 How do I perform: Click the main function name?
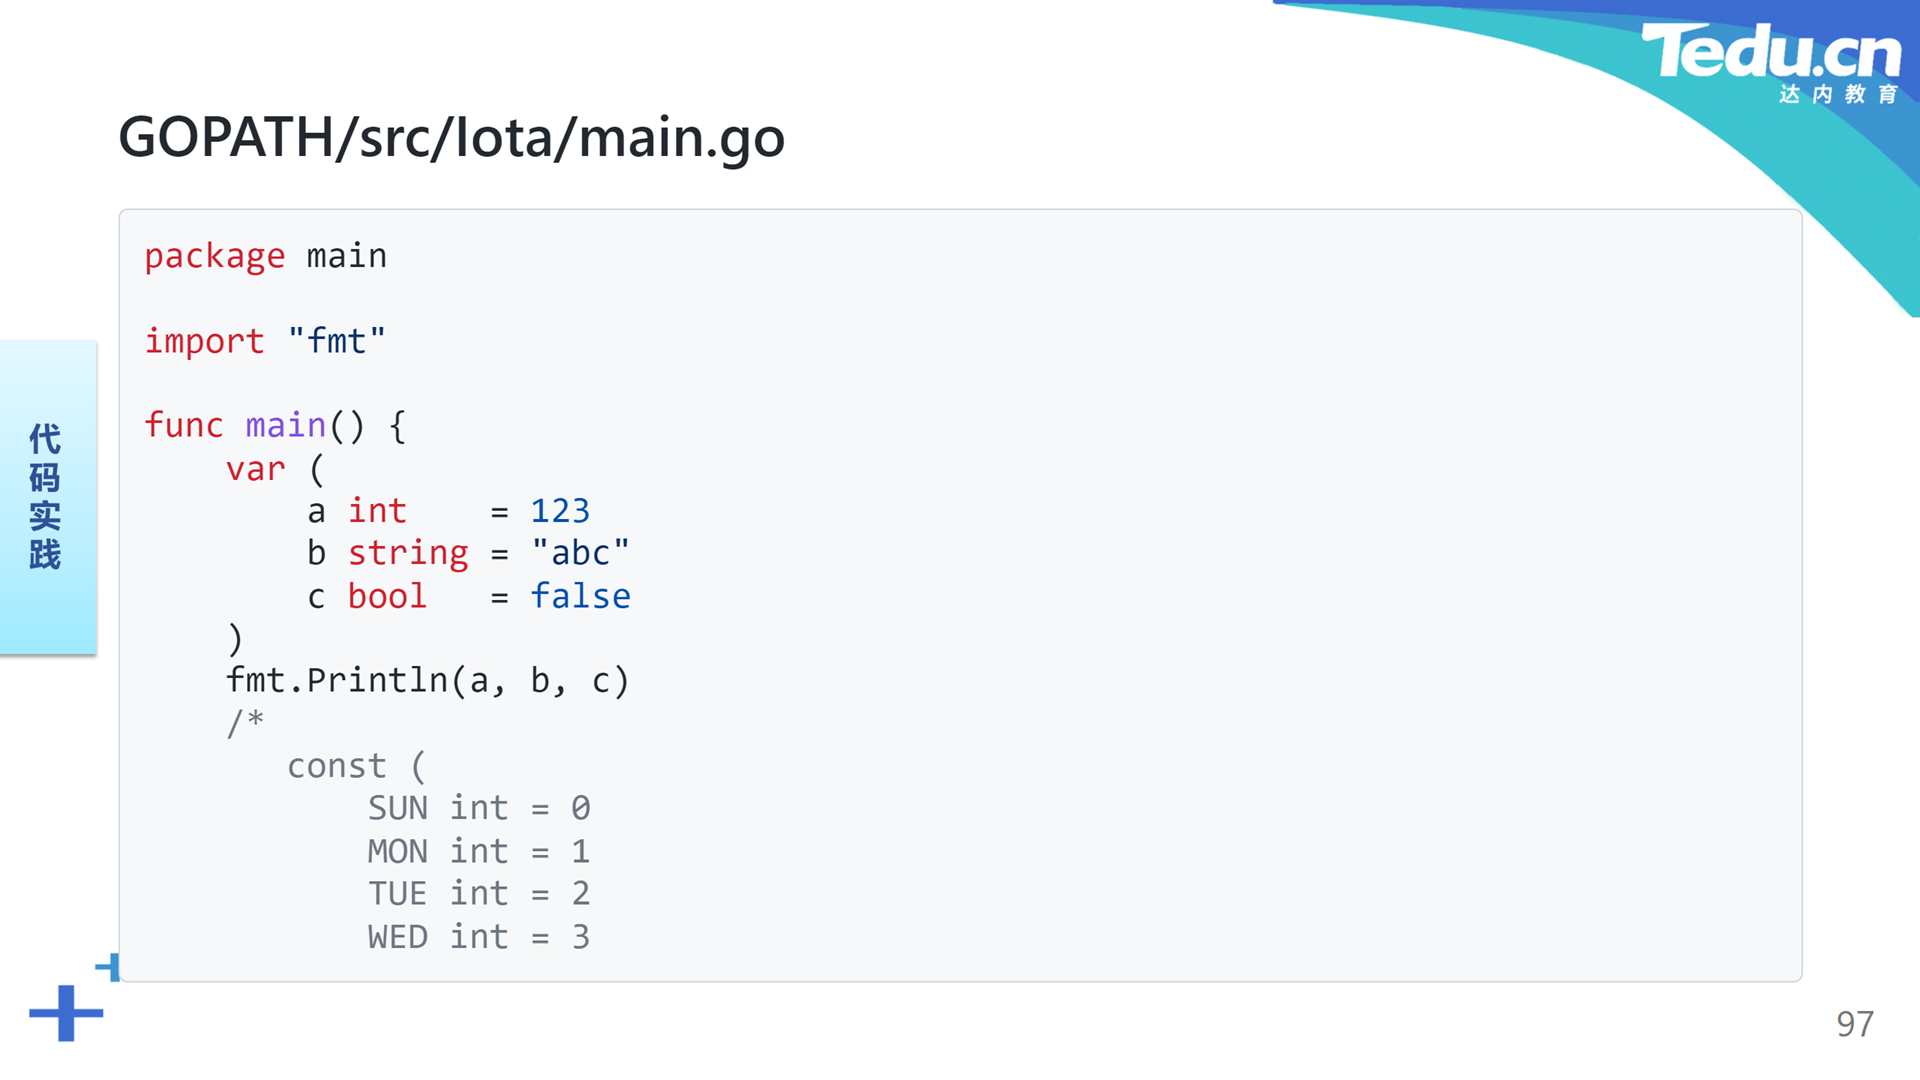(286, 426)
